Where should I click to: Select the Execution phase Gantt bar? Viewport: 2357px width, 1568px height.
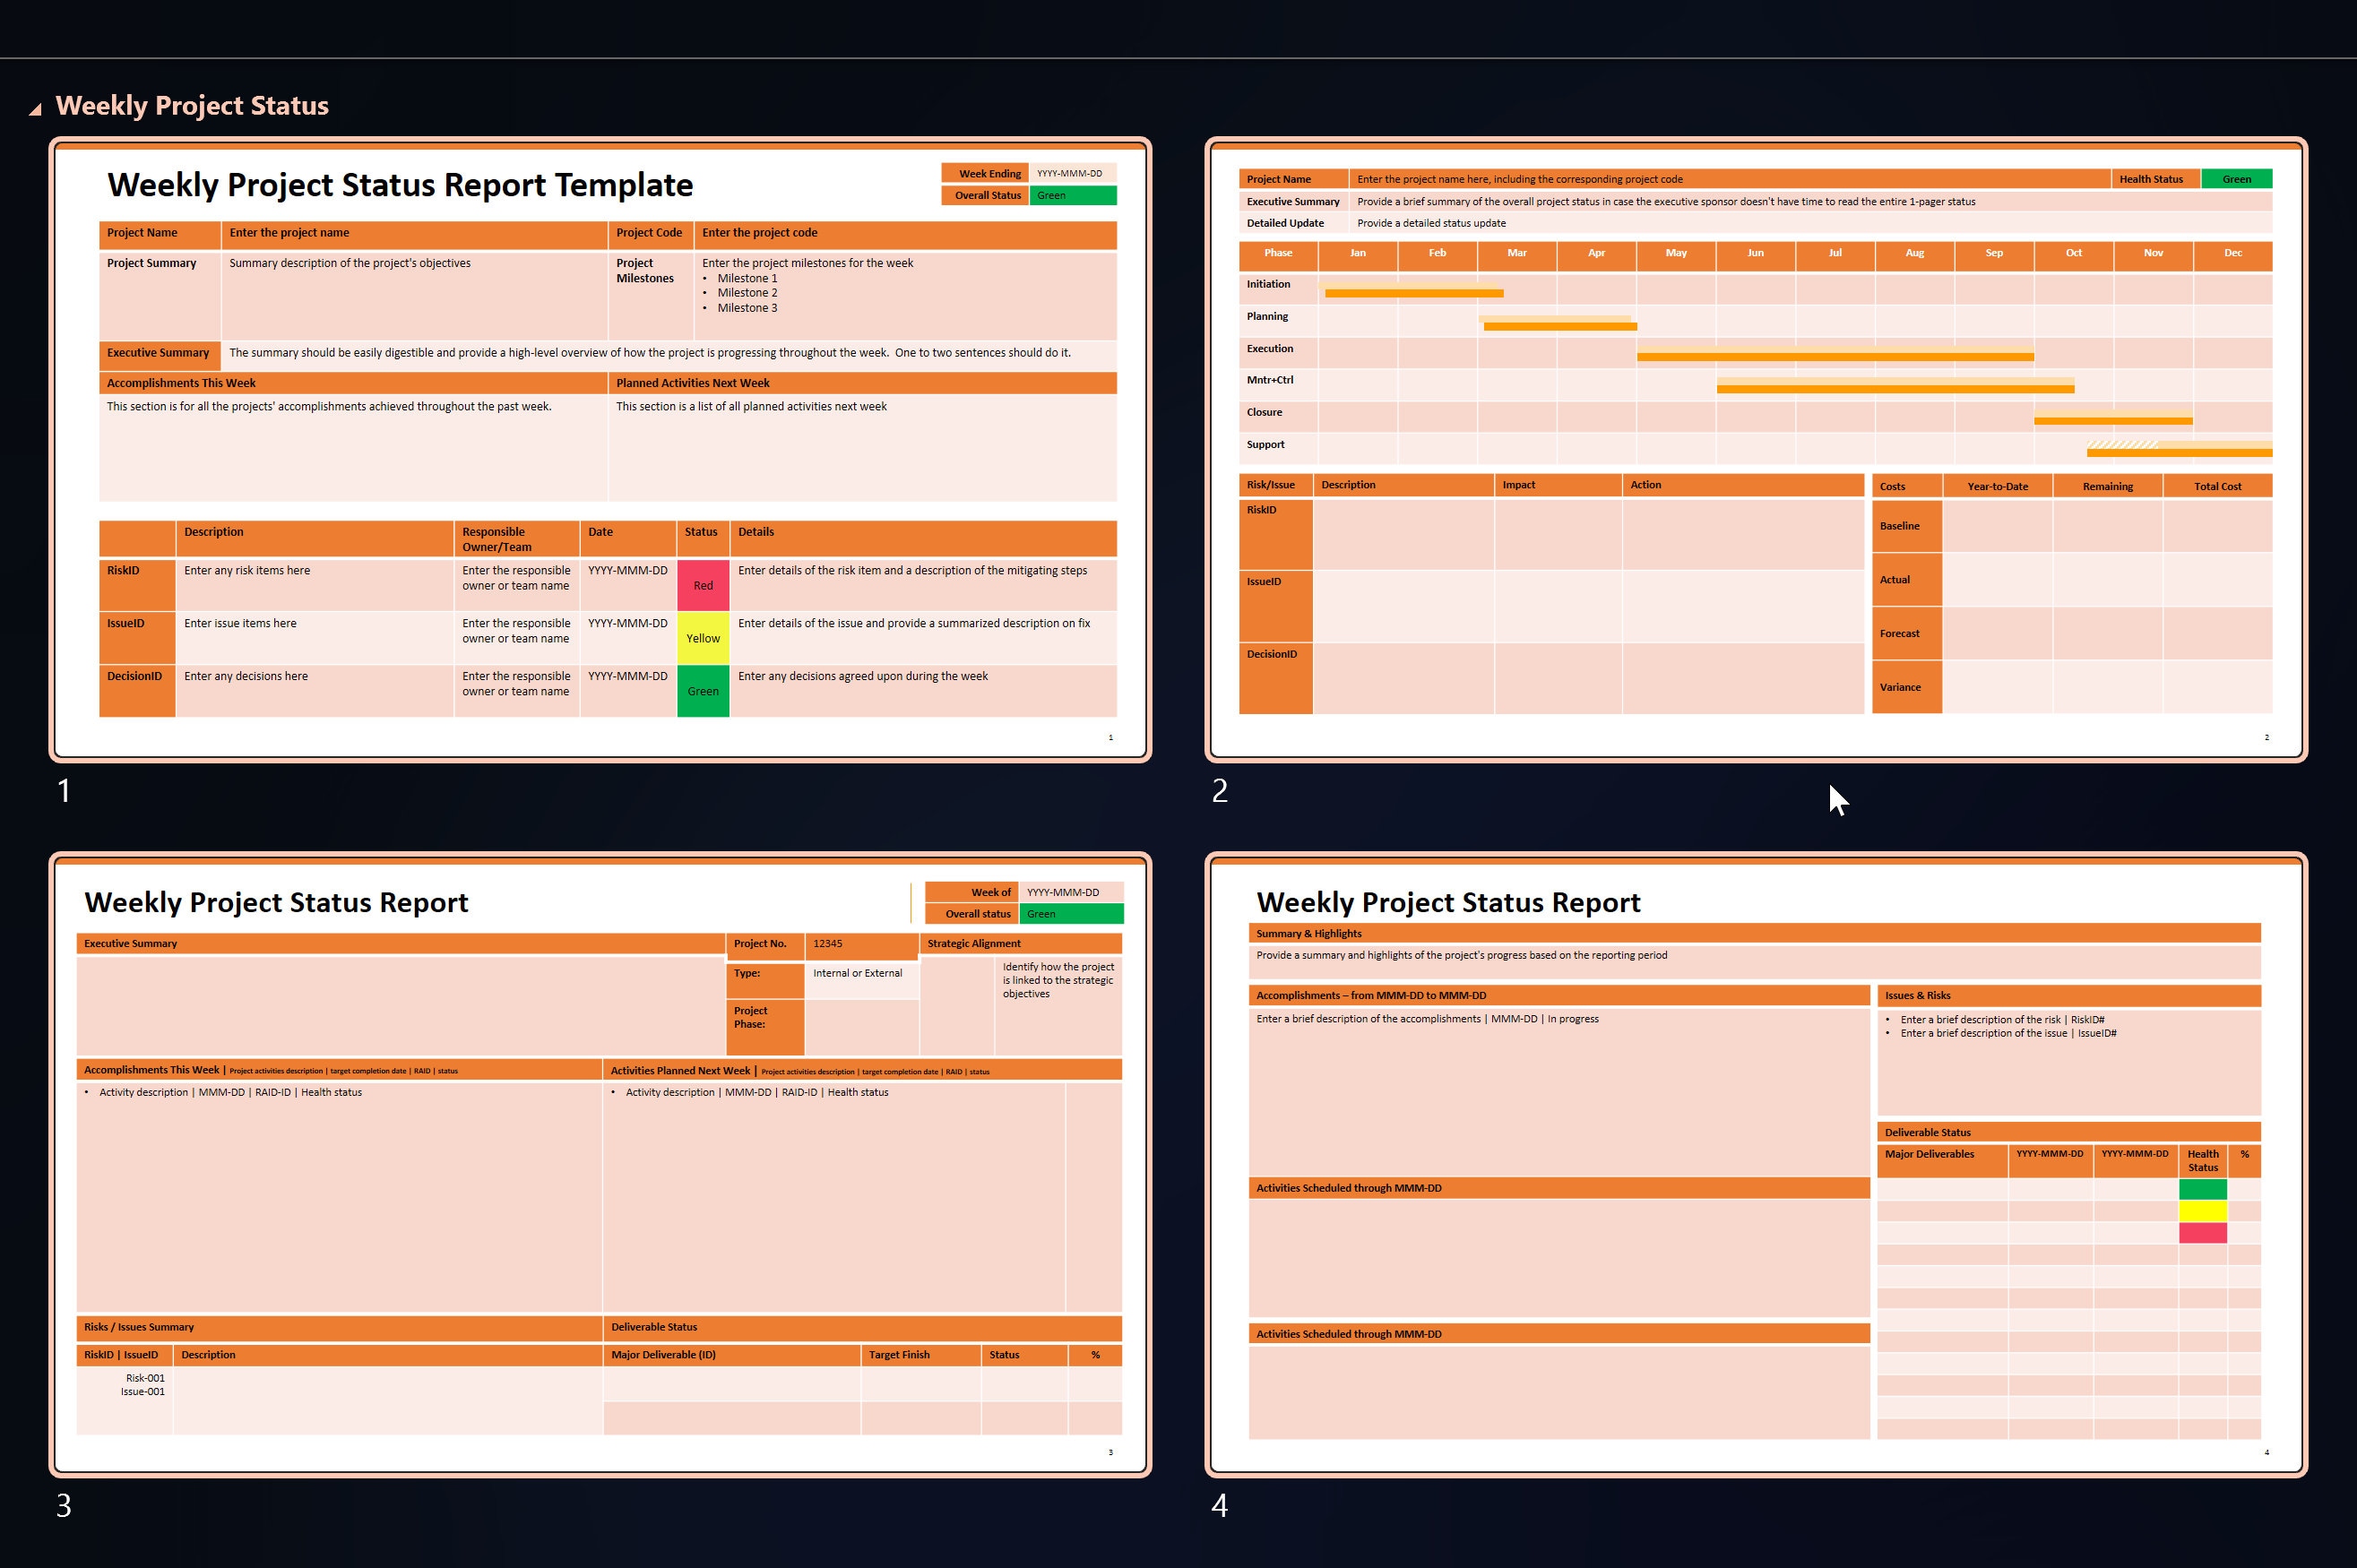[x=1835, y=354]
